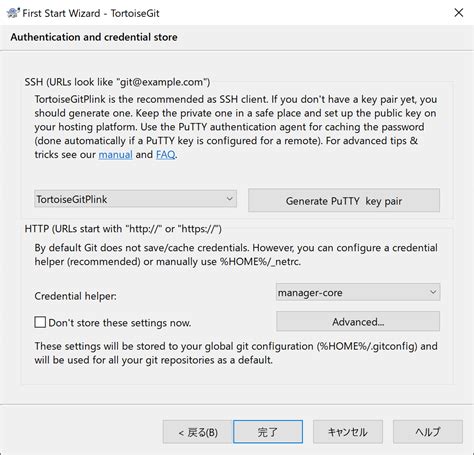The image size is (474, 455).
Task: Expand the SSH client dropdown arrow
Action: coord(229,199)
